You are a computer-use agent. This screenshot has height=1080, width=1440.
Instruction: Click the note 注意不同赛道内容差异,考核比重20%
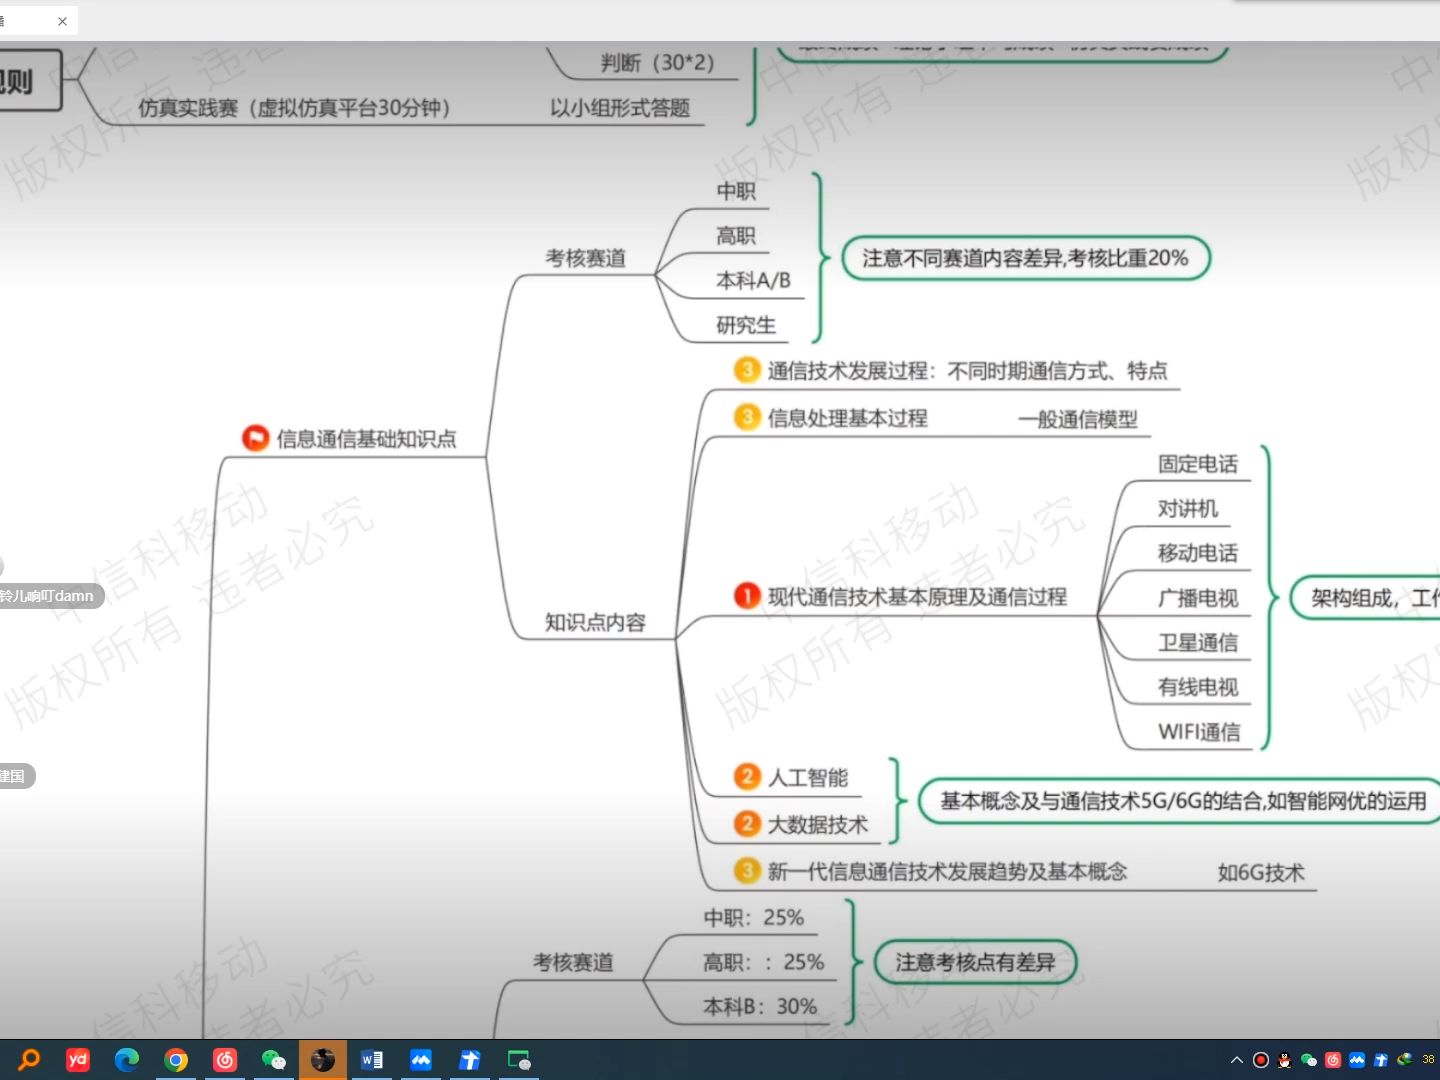1026,258
